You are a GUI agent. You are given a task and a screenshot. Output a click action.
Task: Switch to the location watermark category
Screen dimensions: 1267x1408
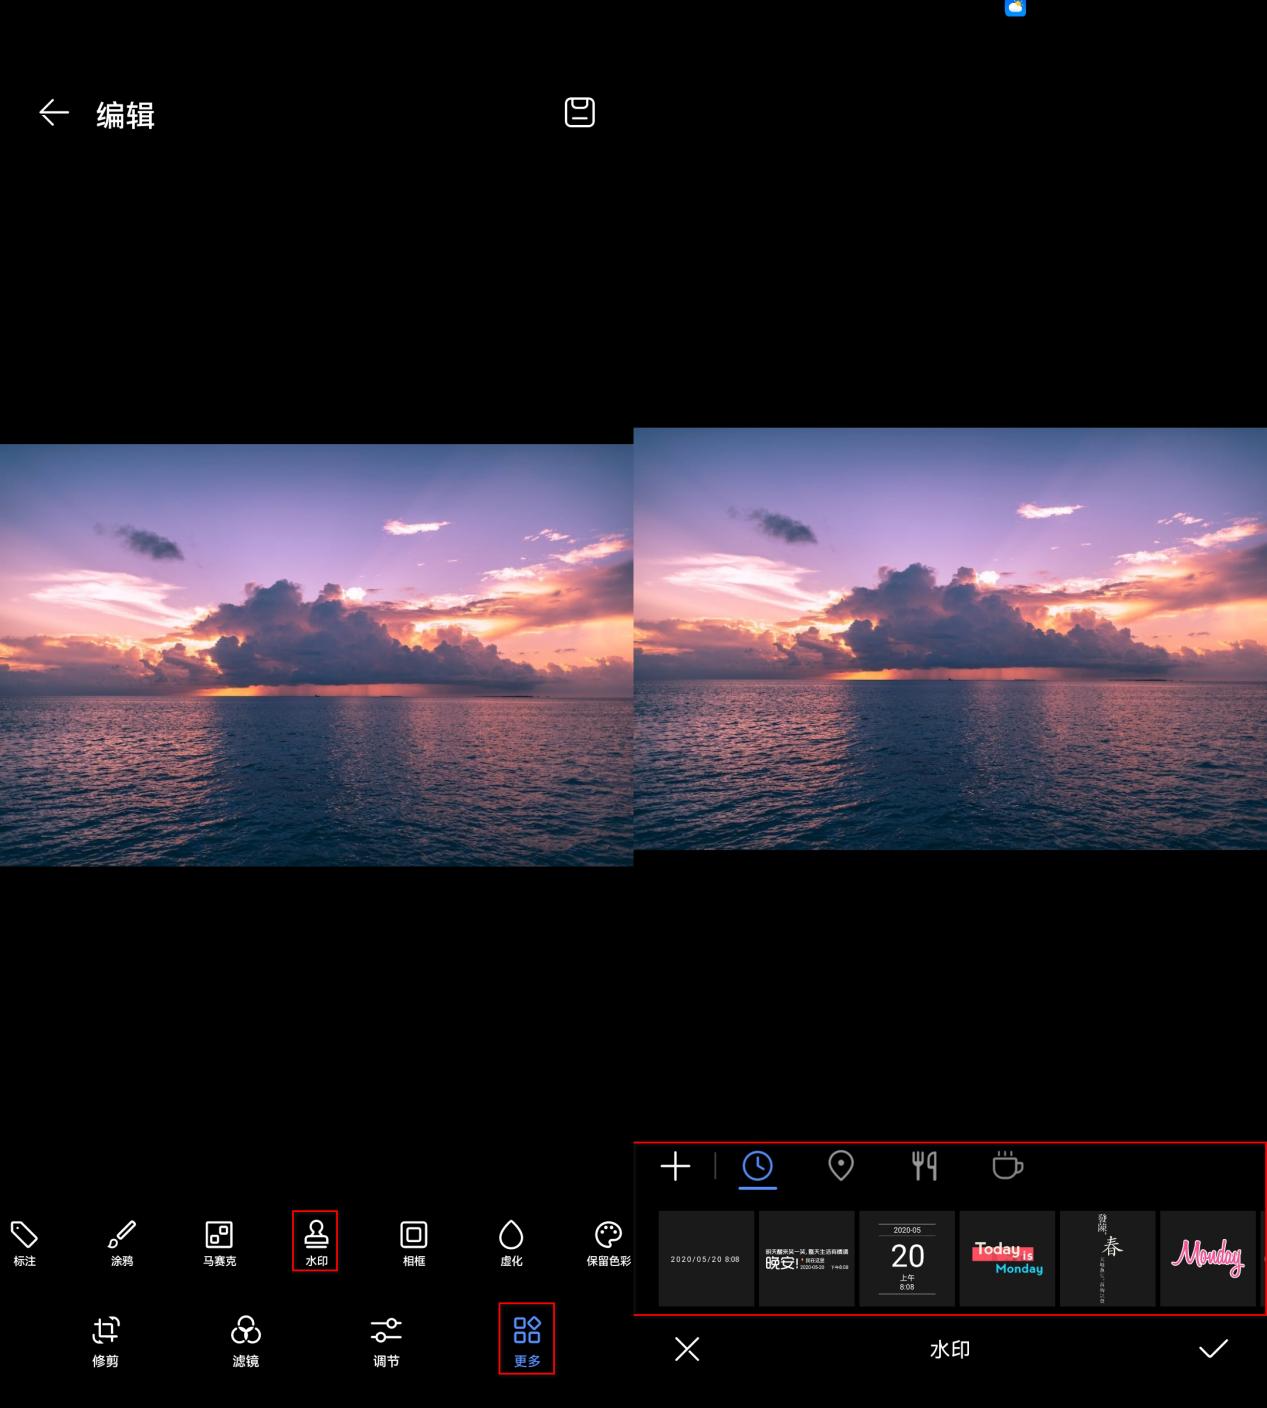click(x=841, y=1166)
